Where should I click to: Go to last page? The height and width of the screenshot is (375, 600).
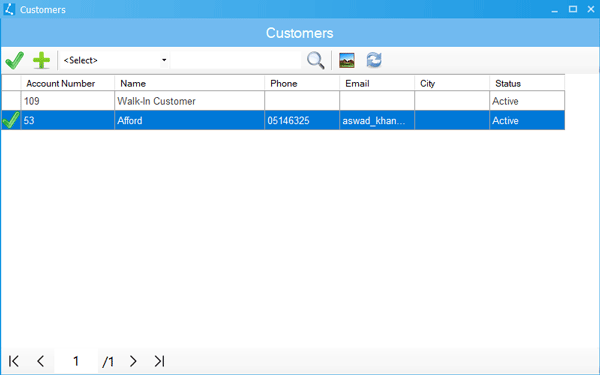tap(160, 361)
